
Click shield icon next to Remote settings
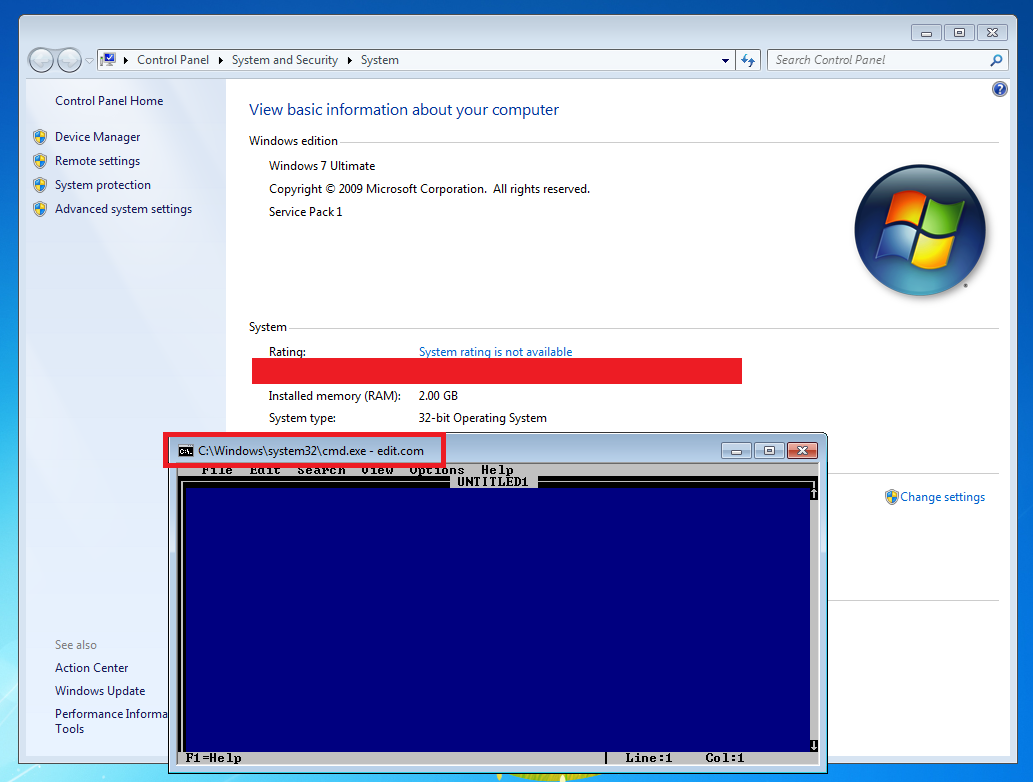point(40,161)
